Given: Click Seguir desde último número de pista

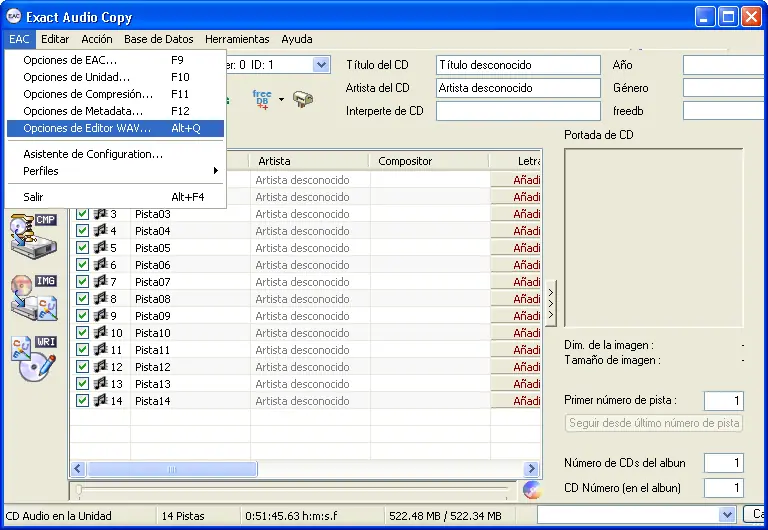Looking at the screenshot, I should 654,423.
